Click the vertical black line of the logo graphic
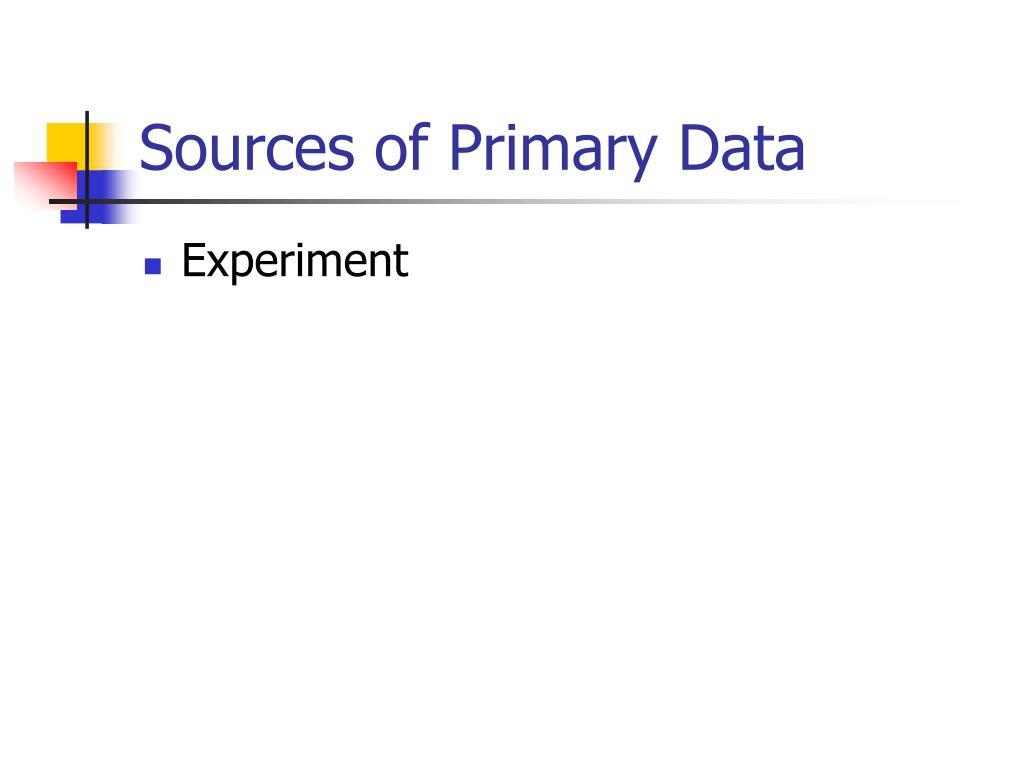The image size is (1024, 768). [87, 170]
